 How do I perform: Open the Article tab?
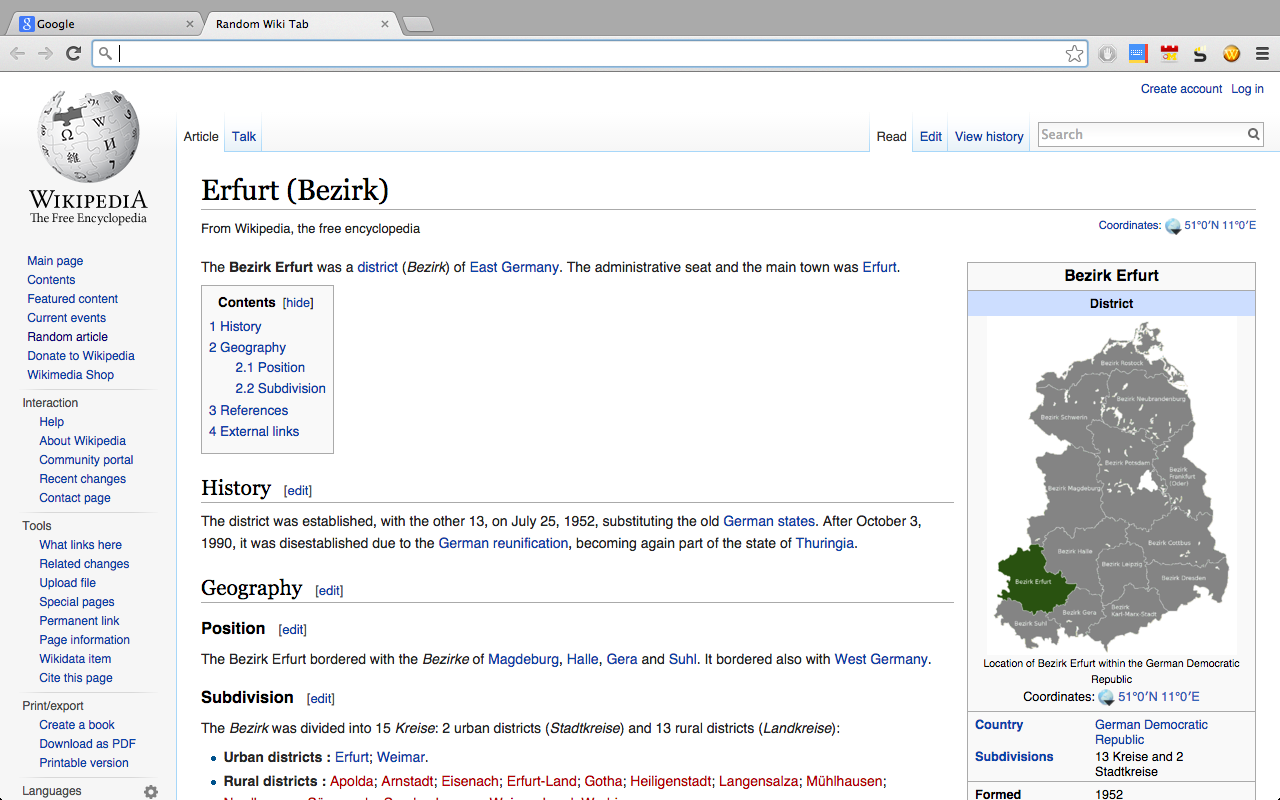click(201, 137)
